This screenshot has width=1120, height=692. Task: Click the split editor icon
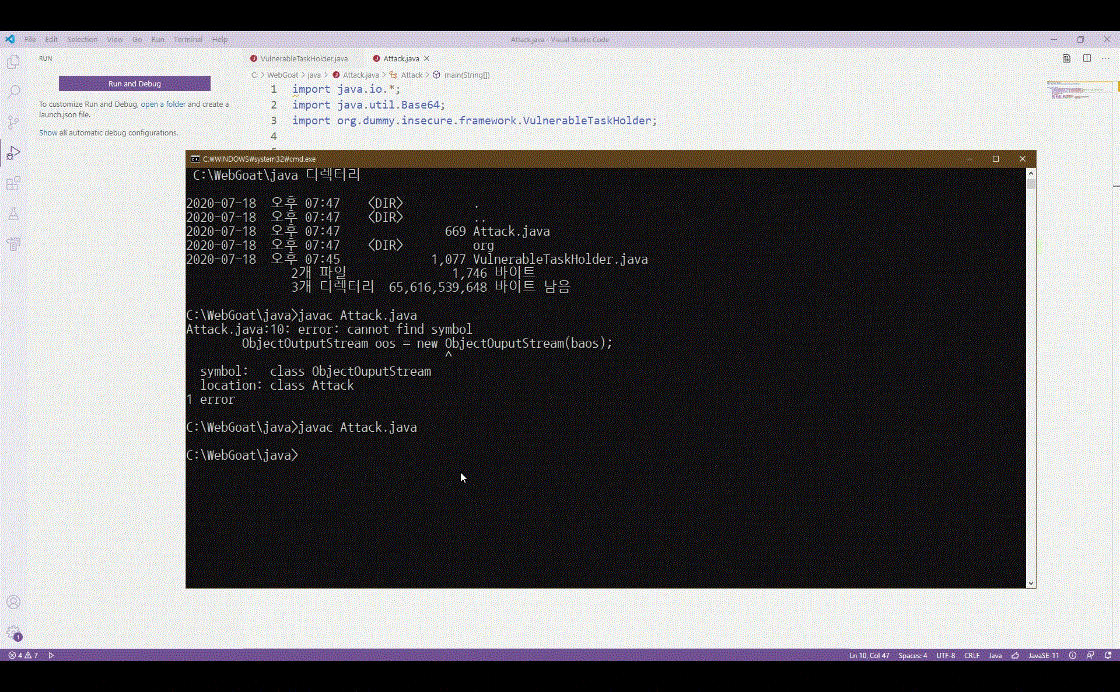pos(1086,59)
